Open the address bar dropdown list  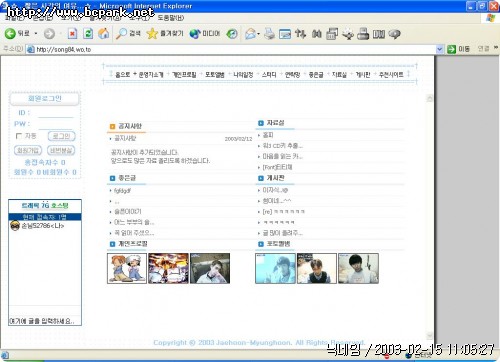[x=440, y=49]
